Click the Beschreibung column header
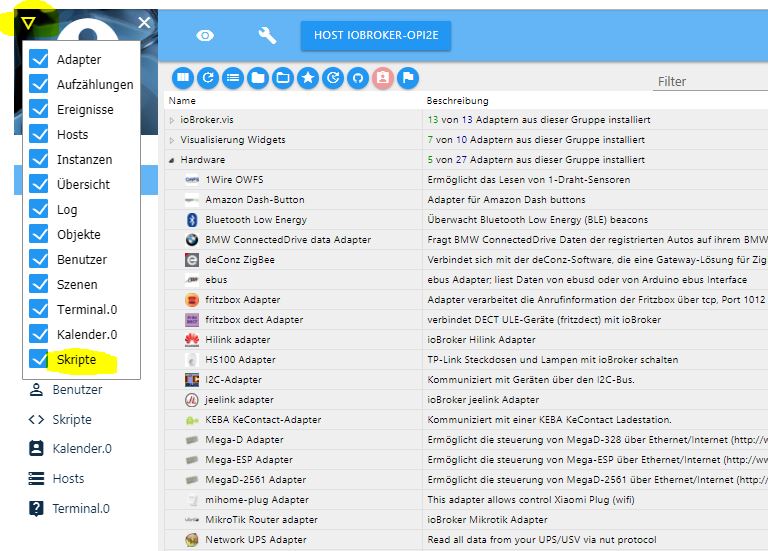Viewport: 768px width, 551px height. [x=457, y=100]
